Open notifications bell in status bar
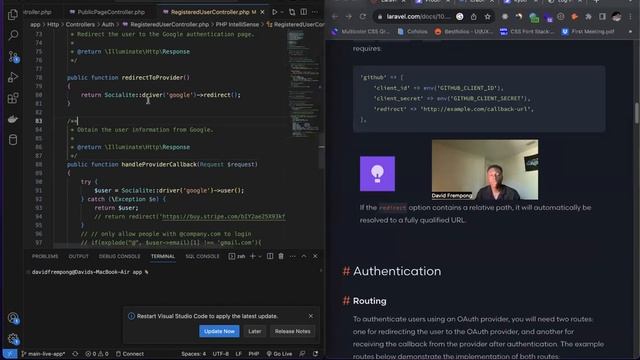The image size is (640, 360). [316, 354]
